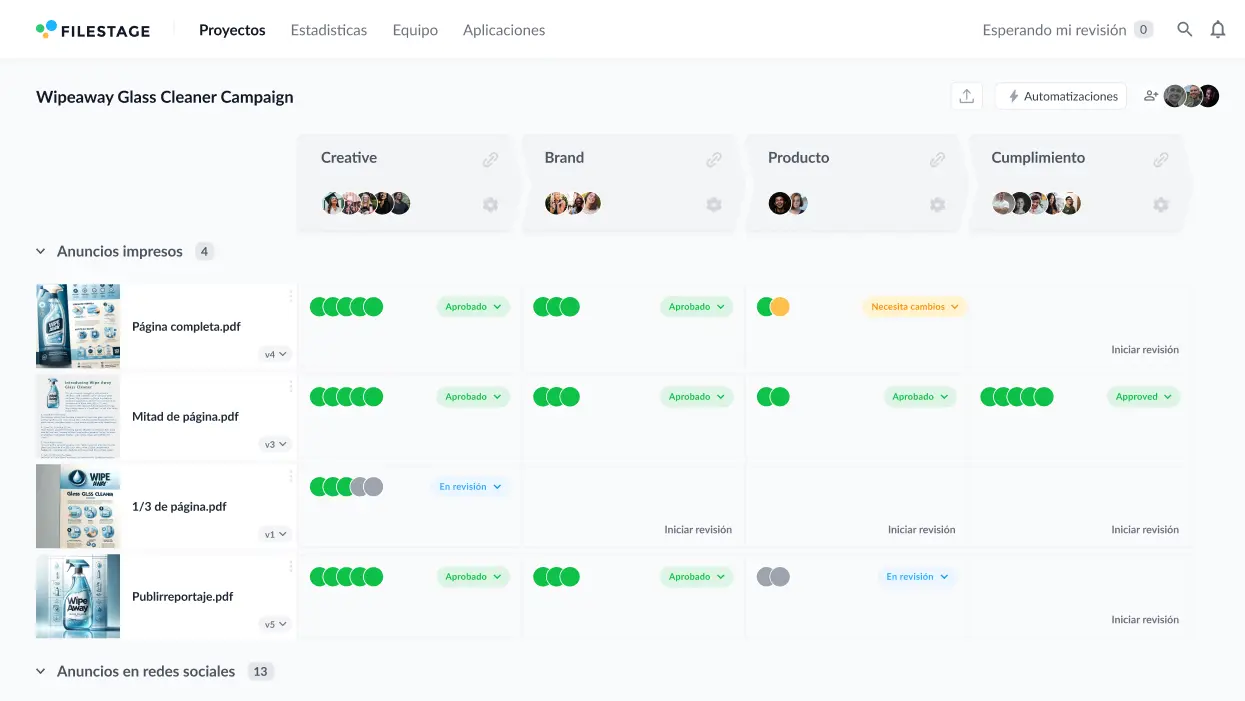Switch to the Estadísticas tab
The image size is (1245, 701).
(x=328, y=30)
